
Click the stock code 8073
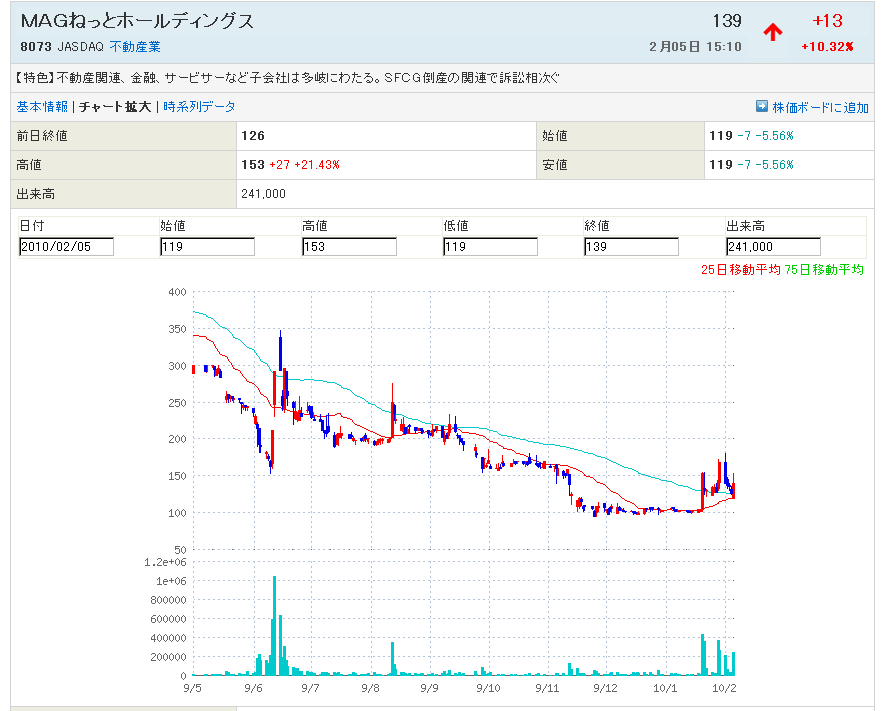36,47
